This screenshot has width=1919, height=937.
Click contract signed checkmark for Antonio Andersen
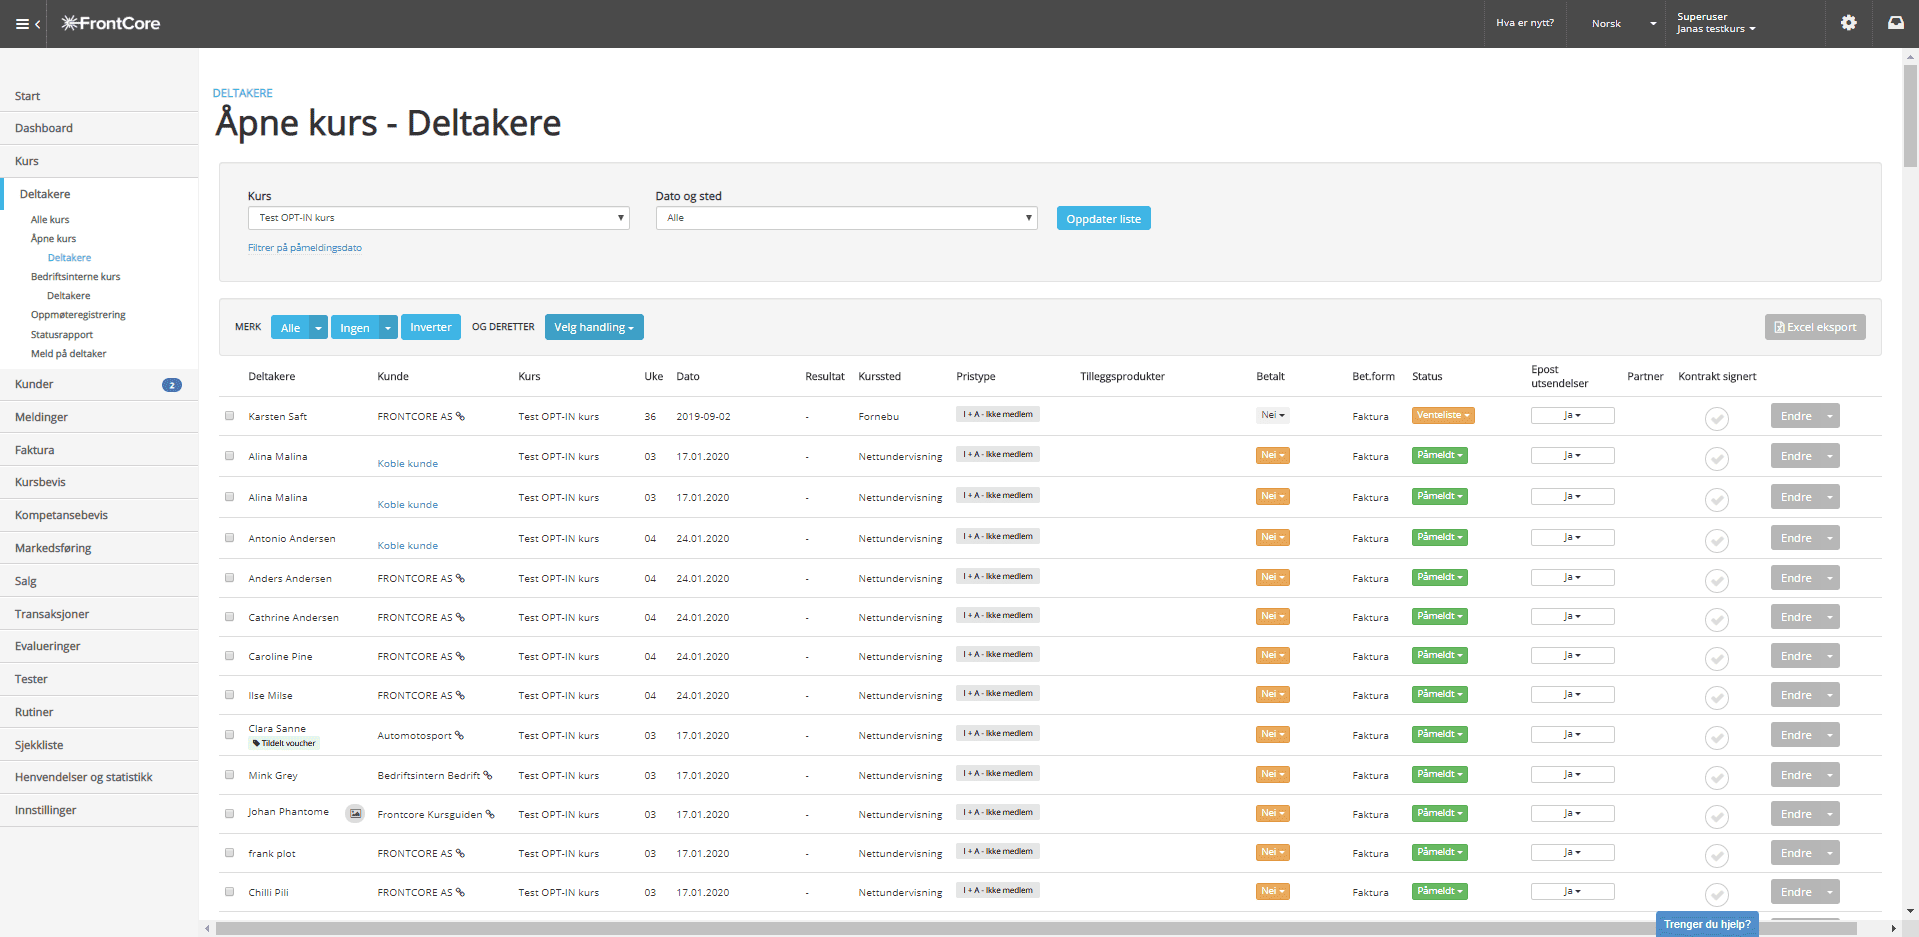(1716, 540)
